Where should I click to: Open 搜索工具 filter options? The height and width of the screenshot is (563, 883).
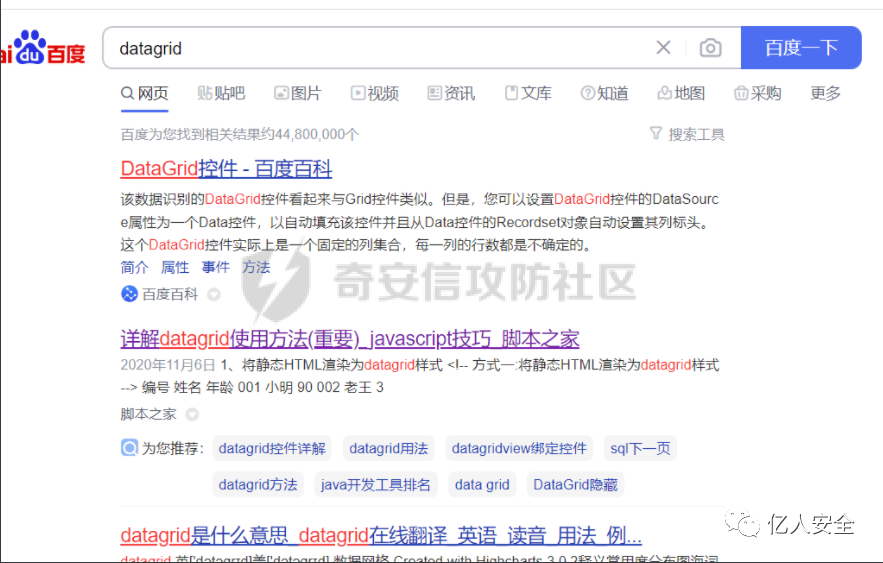point(687,134)
